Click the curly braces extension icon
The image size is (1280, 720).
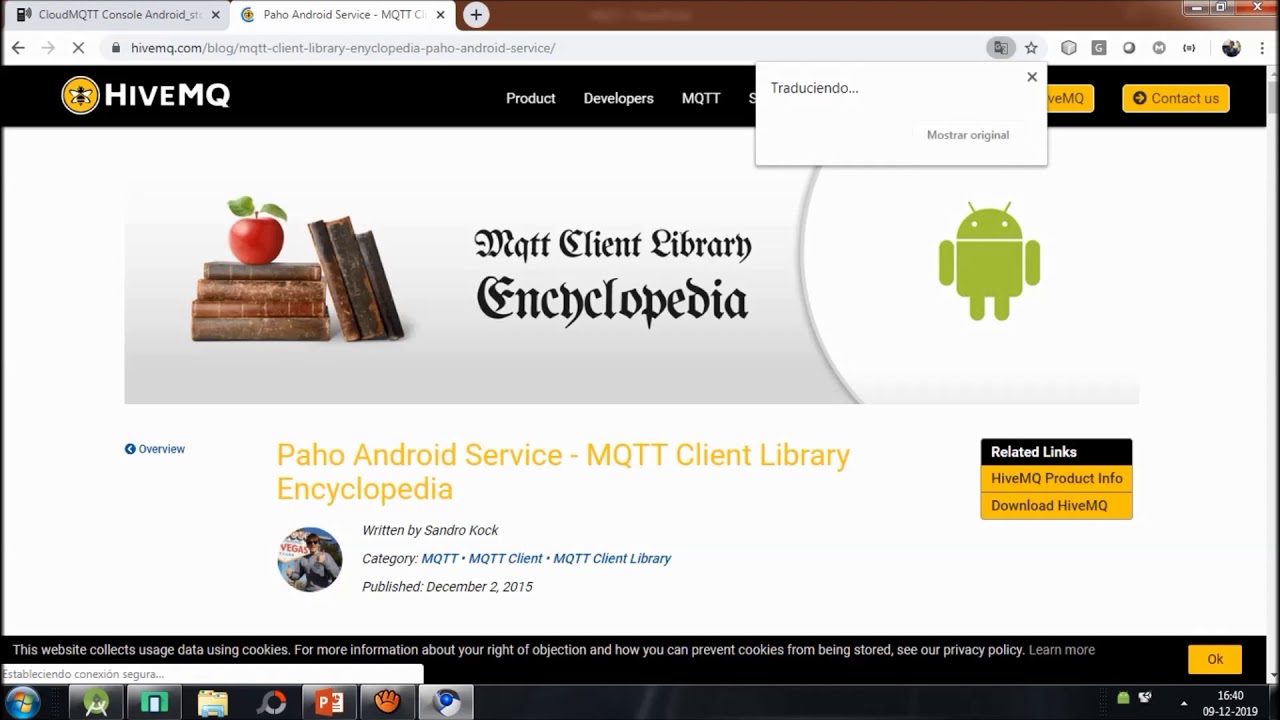1189,47
